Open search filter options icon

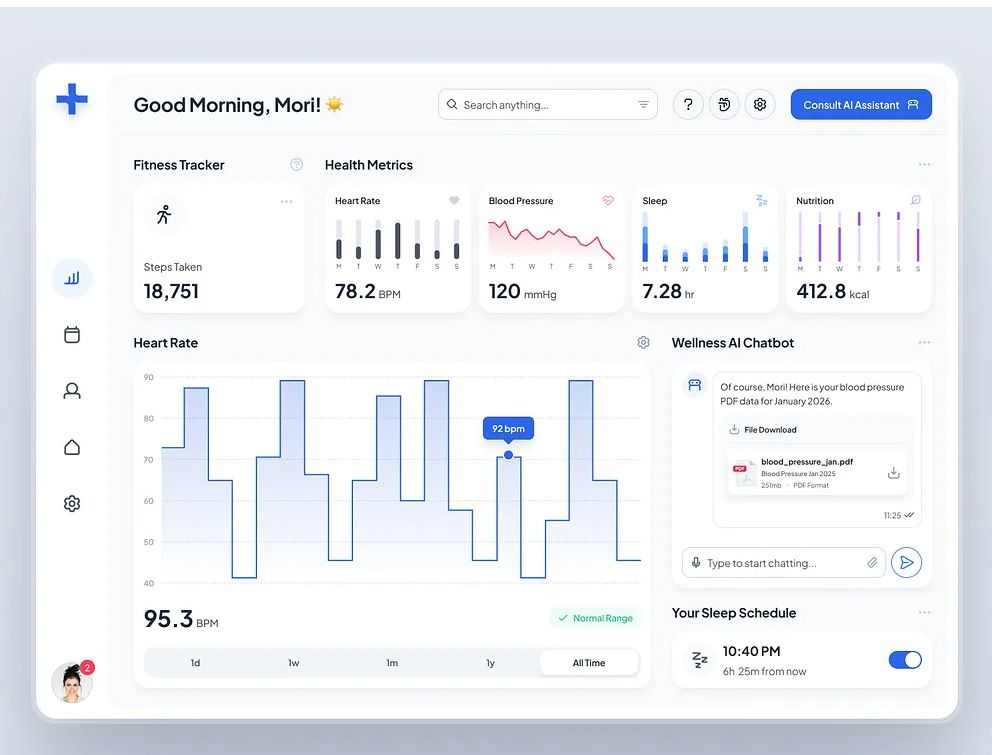click(643, 105)
